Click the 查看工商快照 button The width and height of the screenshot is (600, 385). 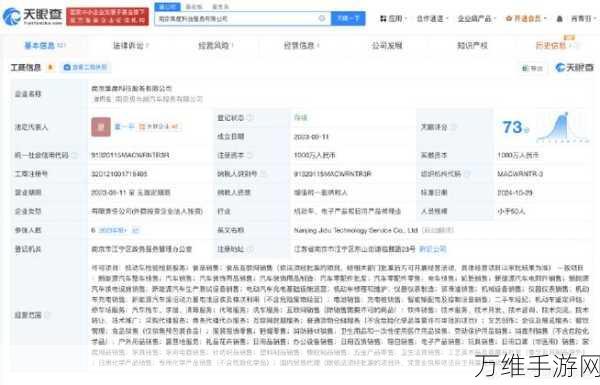pos(85,68)
